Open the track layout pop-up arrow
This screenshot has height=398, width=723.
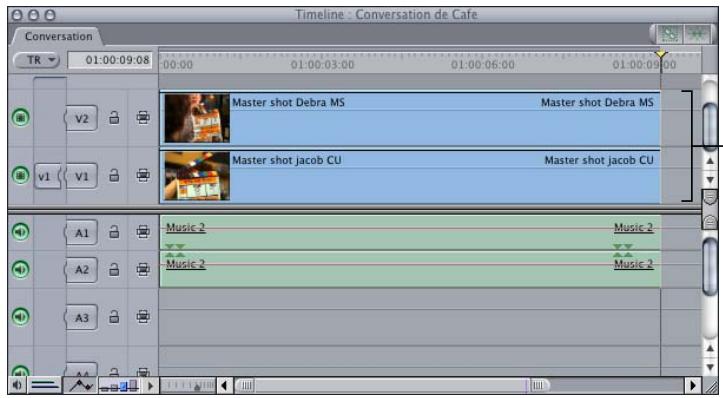[x=150, y=385]
